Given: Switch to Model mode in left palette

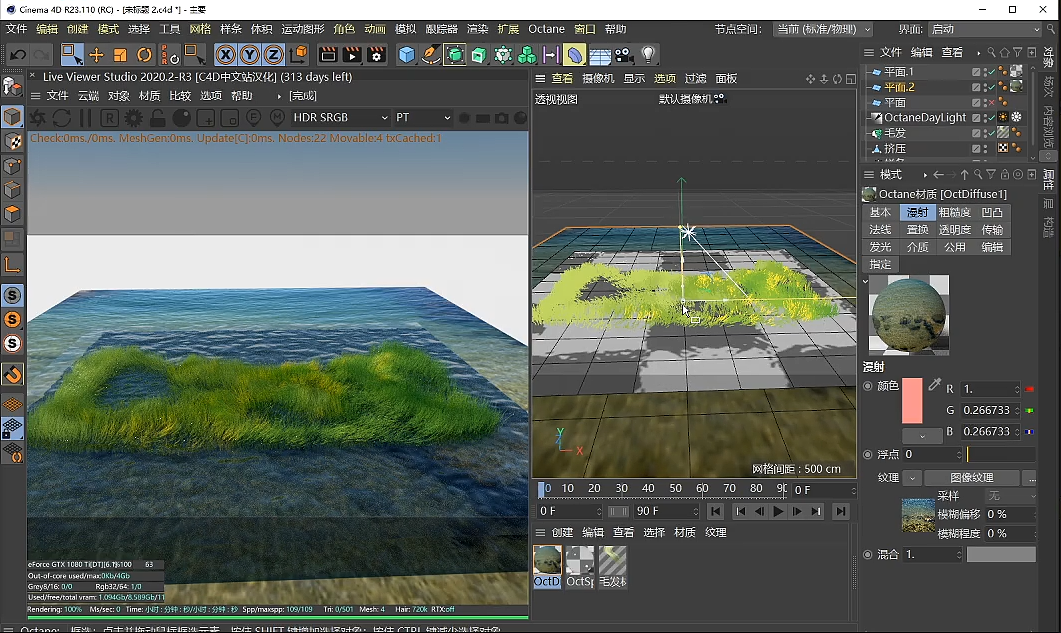Looking at the screenshot, I should [12, 117].
